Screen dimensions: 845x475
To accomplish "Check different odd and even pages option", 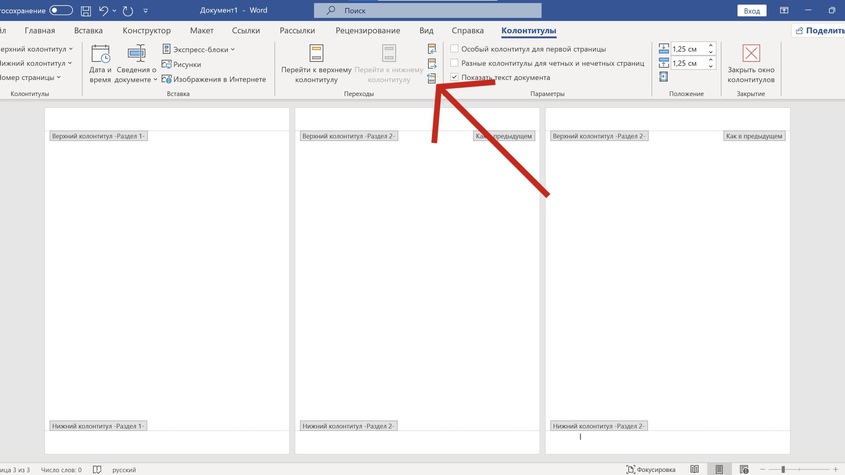I will (x=455, y=63).
